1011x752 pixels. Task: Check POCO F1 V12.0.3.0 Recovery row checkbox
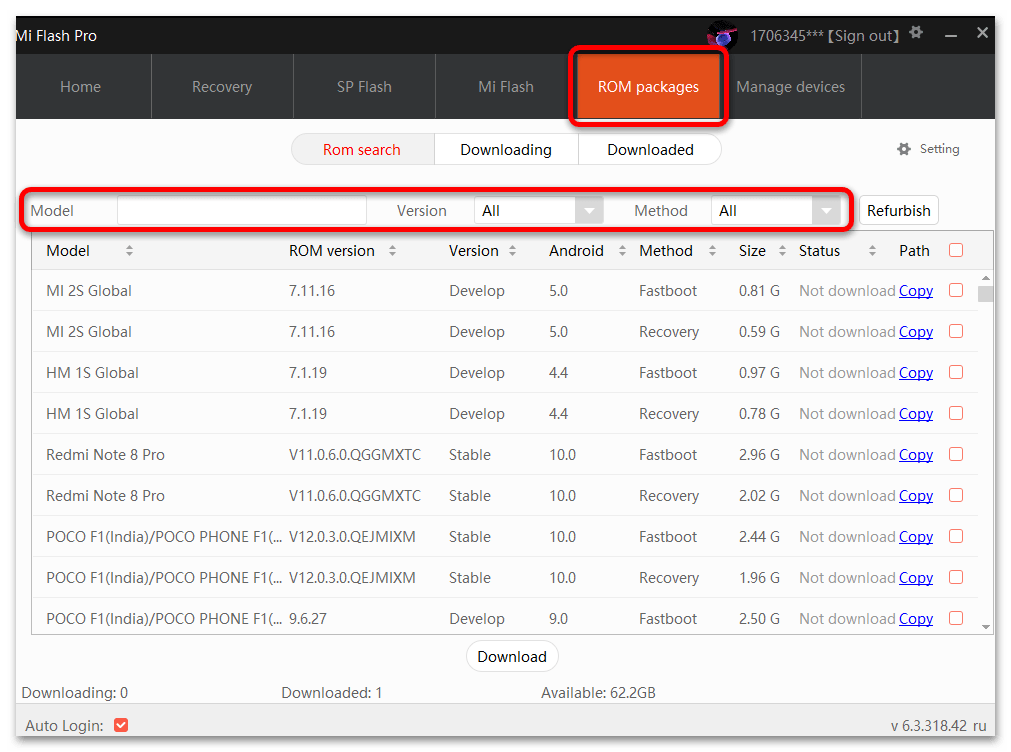(x=956, y=577)
